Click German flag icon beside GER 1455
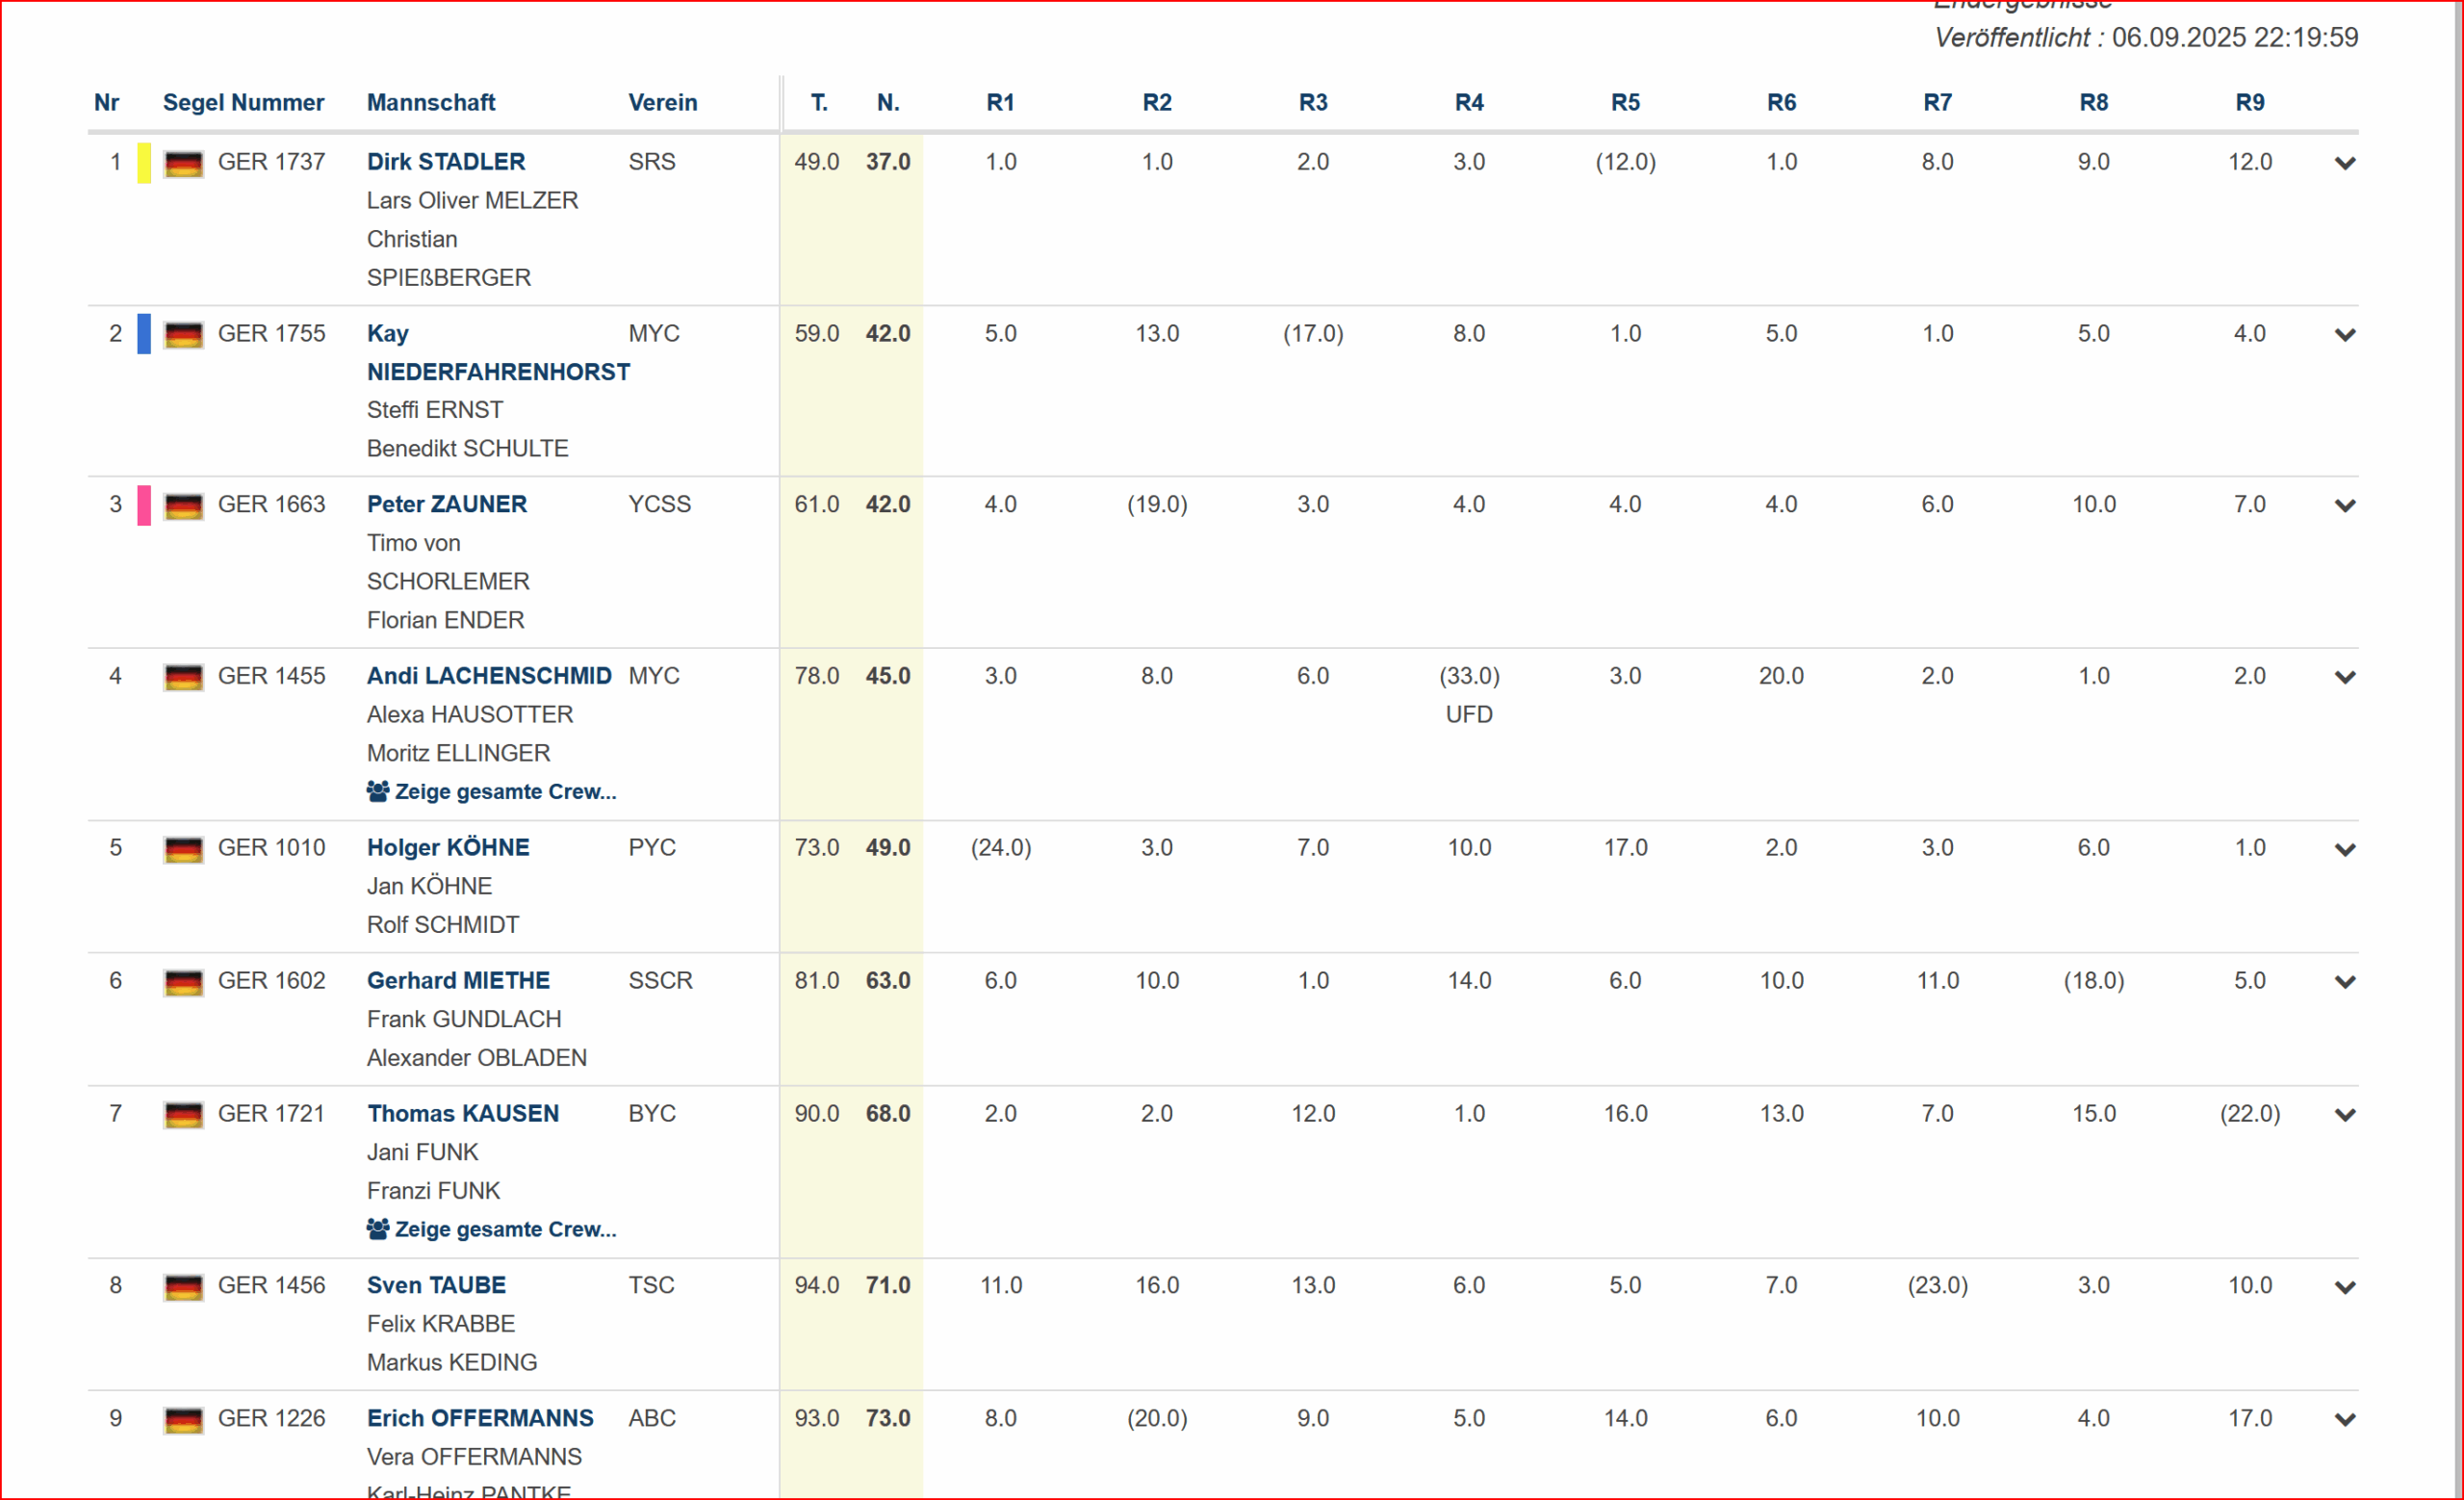 point(183,677)
